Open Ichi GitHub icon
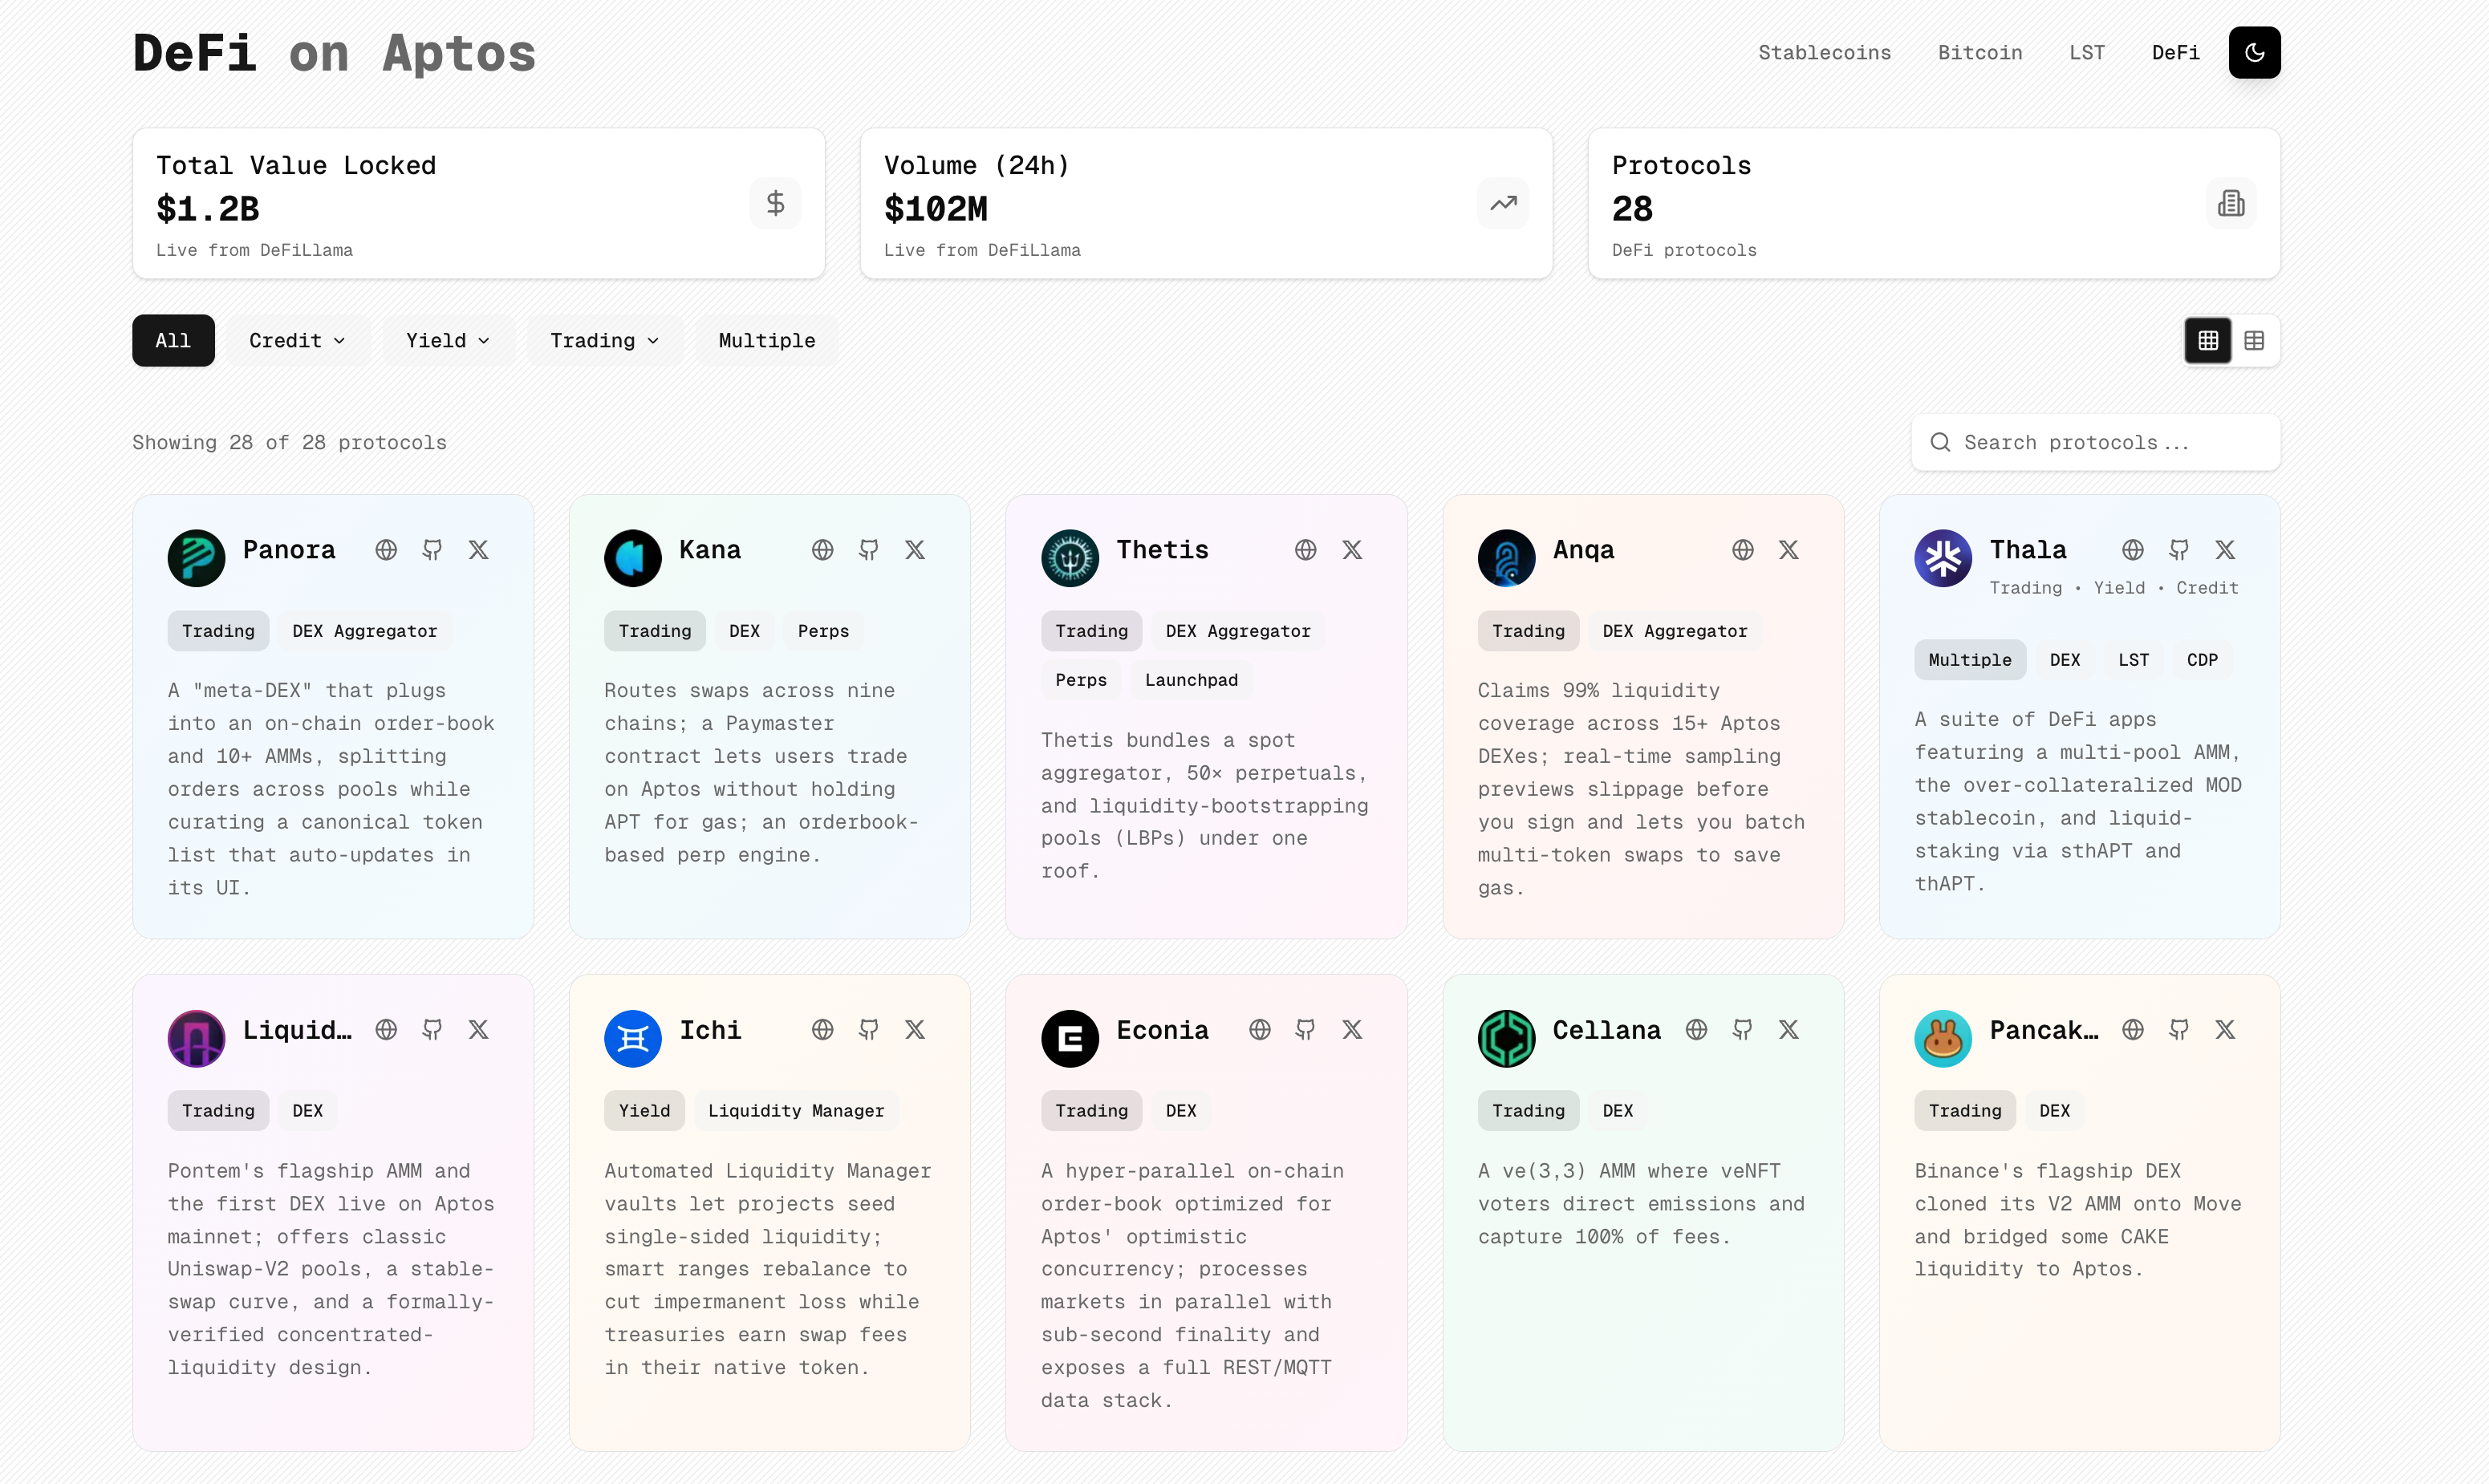 click(868, 1030)
